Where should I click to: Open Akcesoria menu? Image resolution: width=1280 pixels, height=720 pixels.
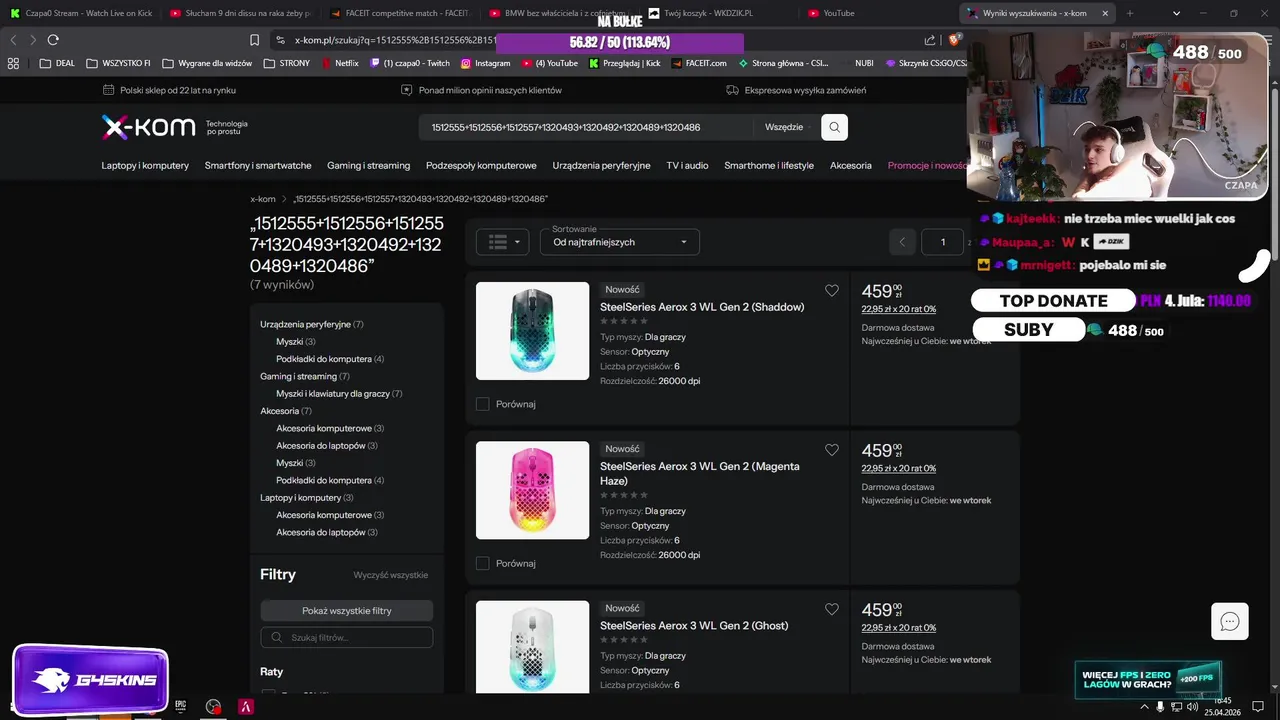pyautogui.click(x=851, y=165)
